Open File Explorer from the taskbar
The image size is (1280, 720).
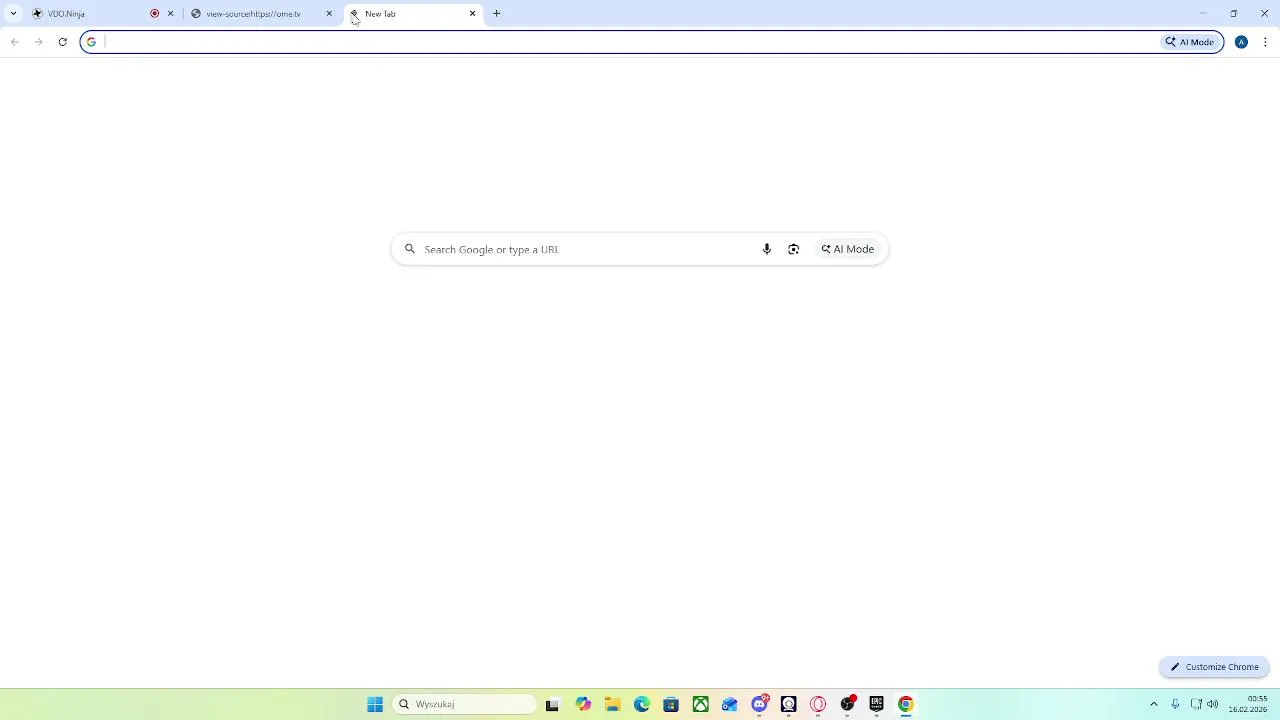(612, 704)
